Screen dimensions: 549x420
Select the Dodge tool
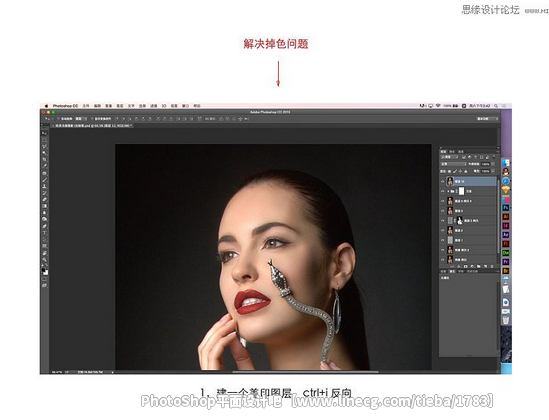point(44,219)
